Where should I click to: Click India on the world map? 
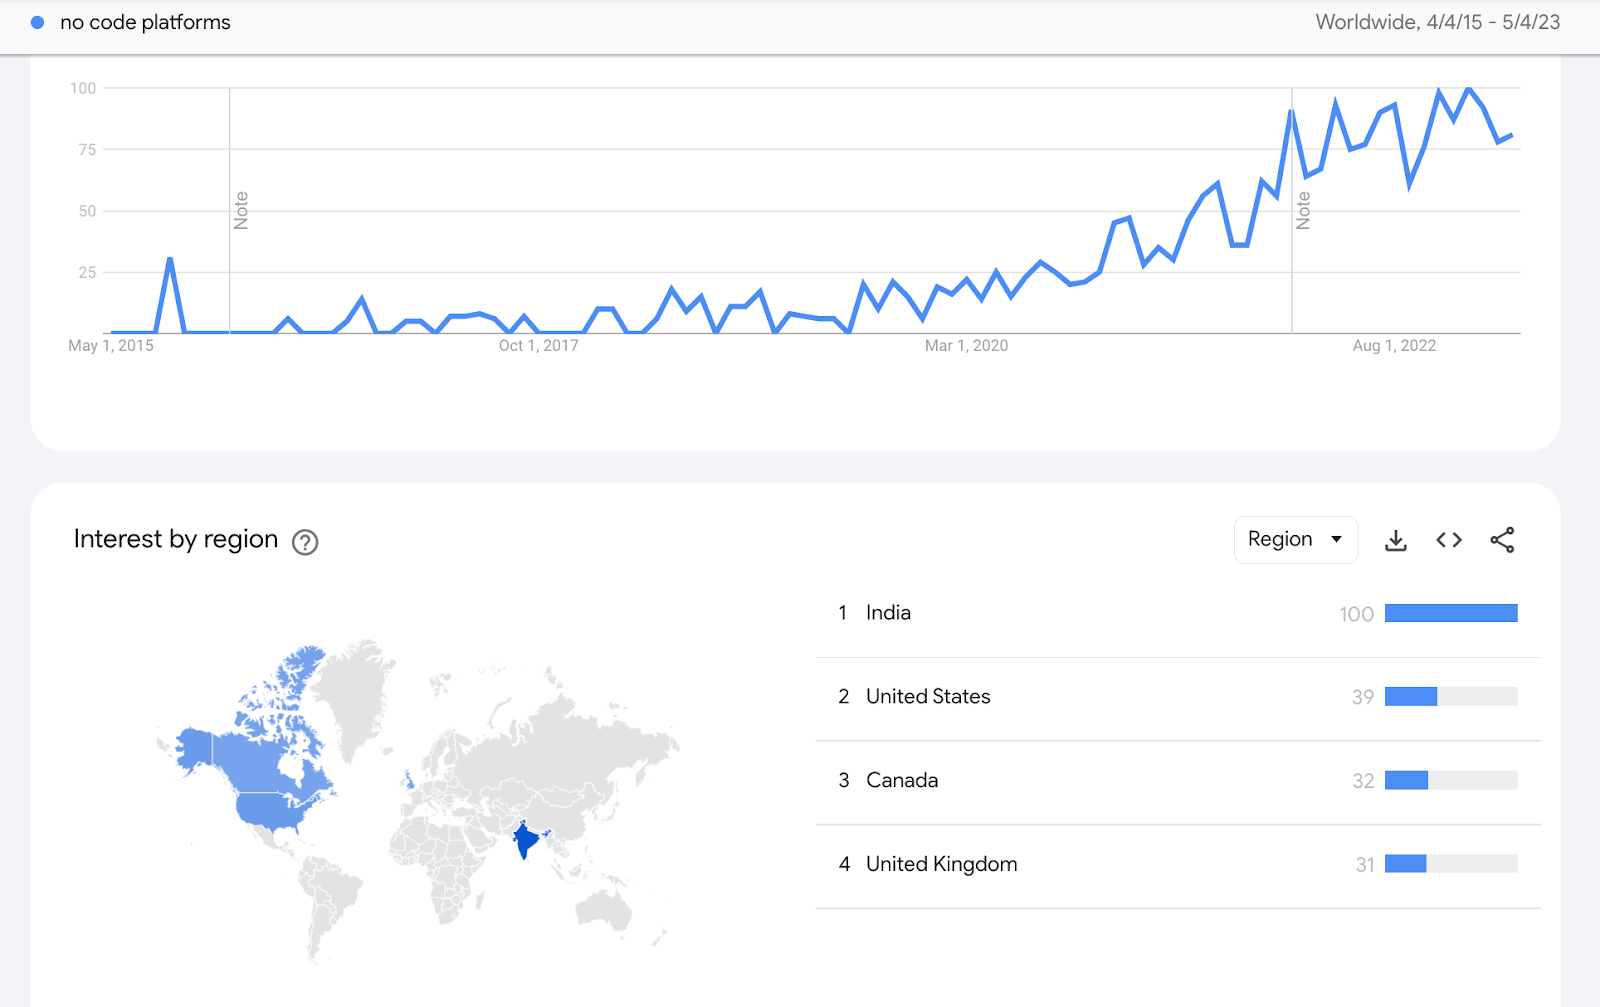tap(525, 840)
